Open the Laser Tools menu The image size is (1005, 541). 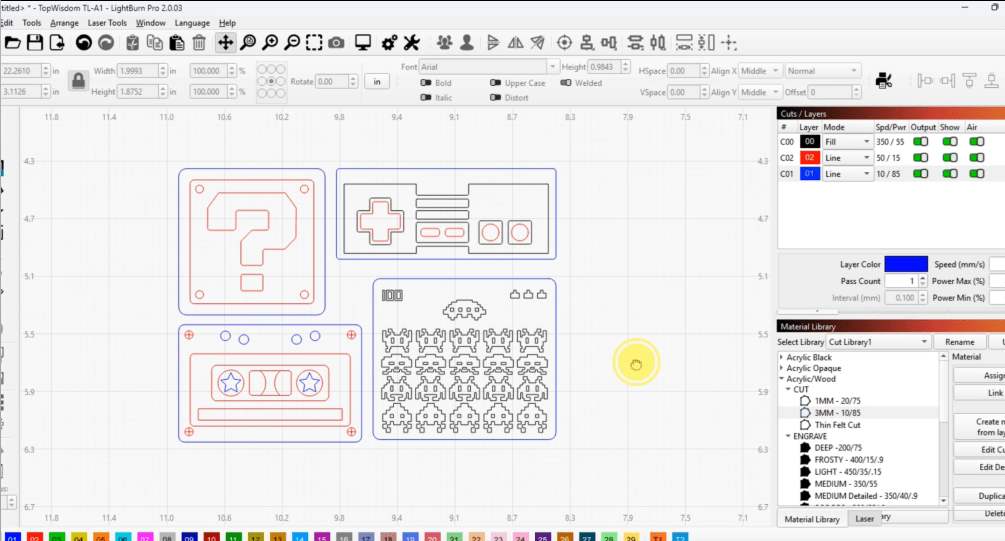coord(107,22)
